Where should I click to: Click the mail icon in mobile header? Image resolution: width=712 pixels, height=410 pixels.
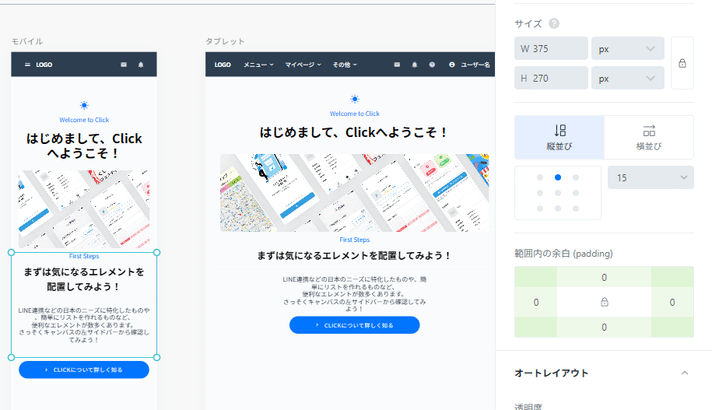click(x=124, y=64)
